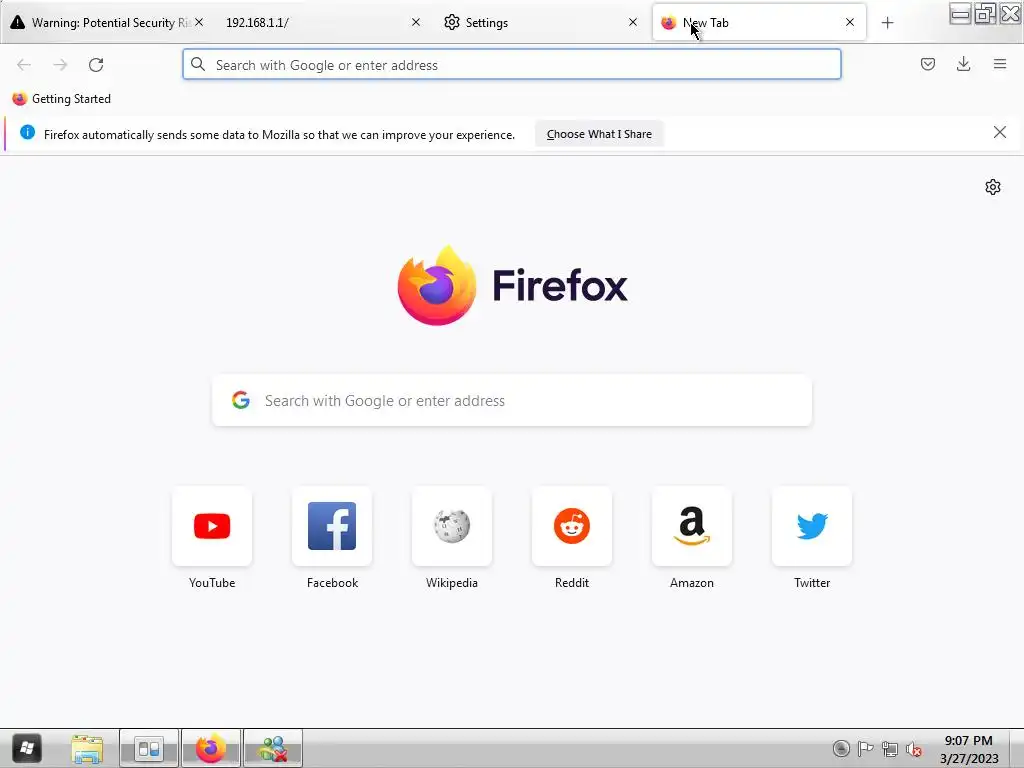Click the back navigation arrow

[24, 65]
